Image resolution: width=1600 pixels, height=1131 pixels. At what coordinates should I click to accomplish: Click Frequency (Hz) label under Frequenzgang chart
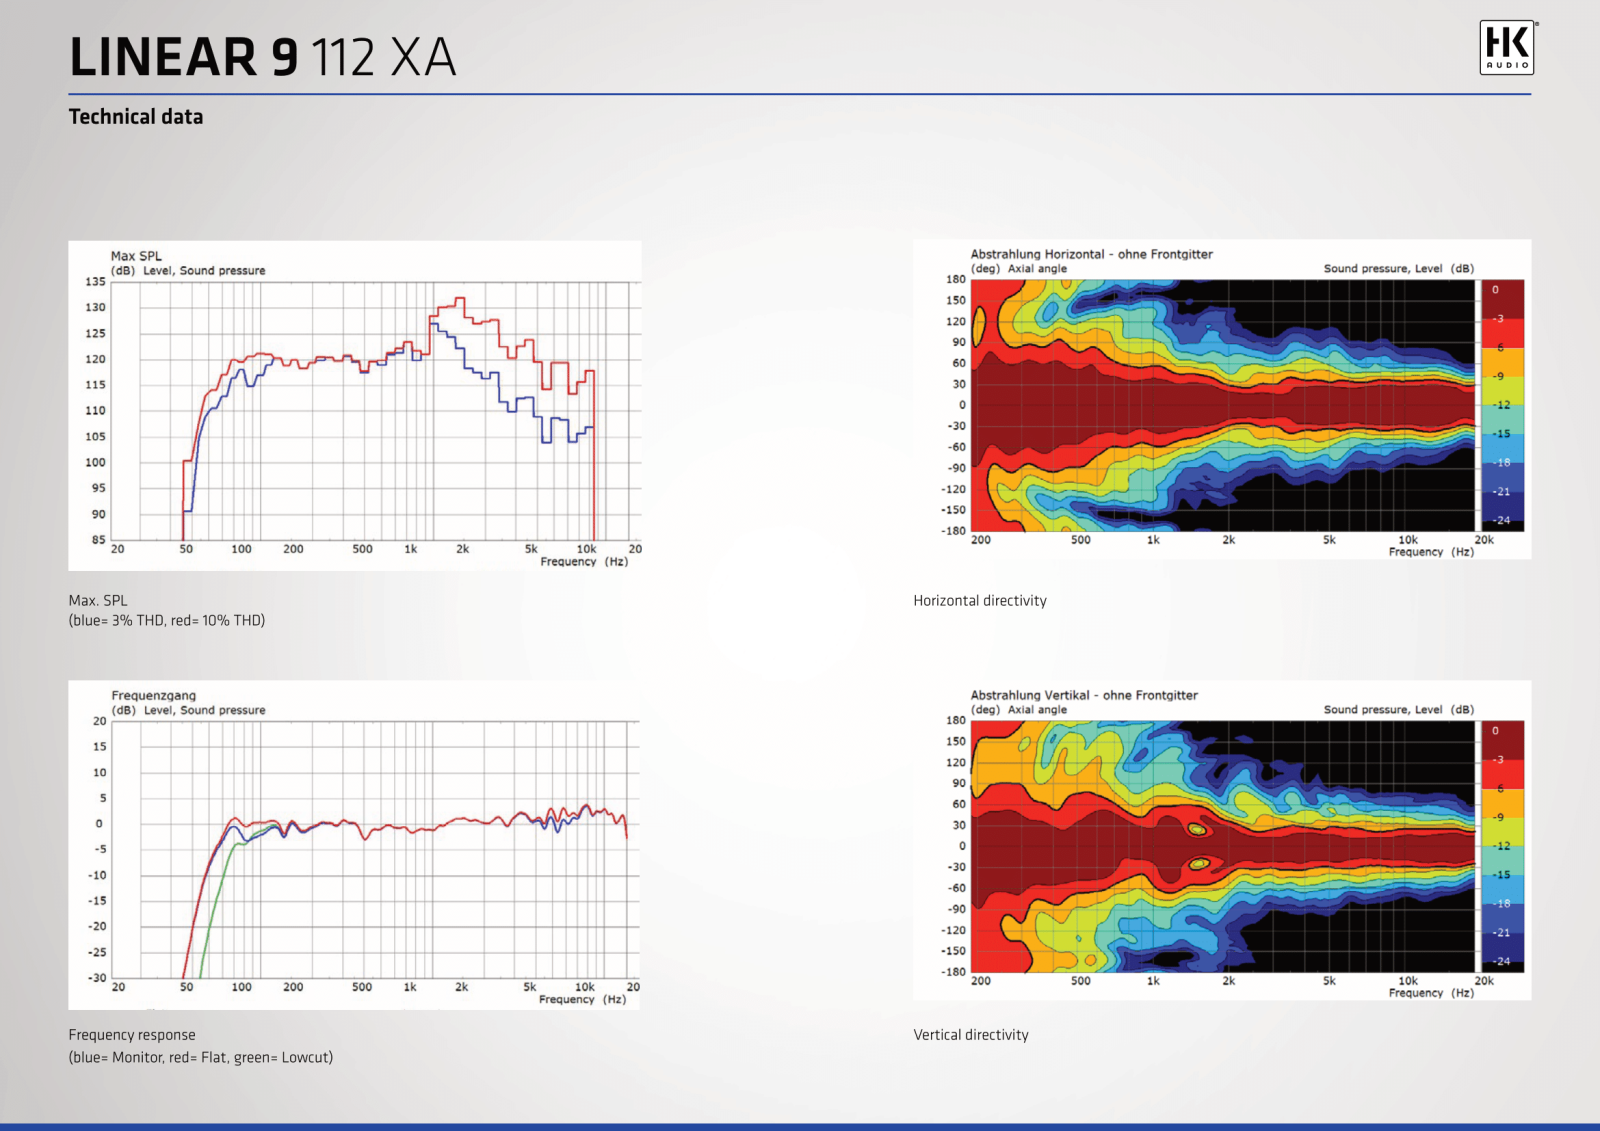583,1000
